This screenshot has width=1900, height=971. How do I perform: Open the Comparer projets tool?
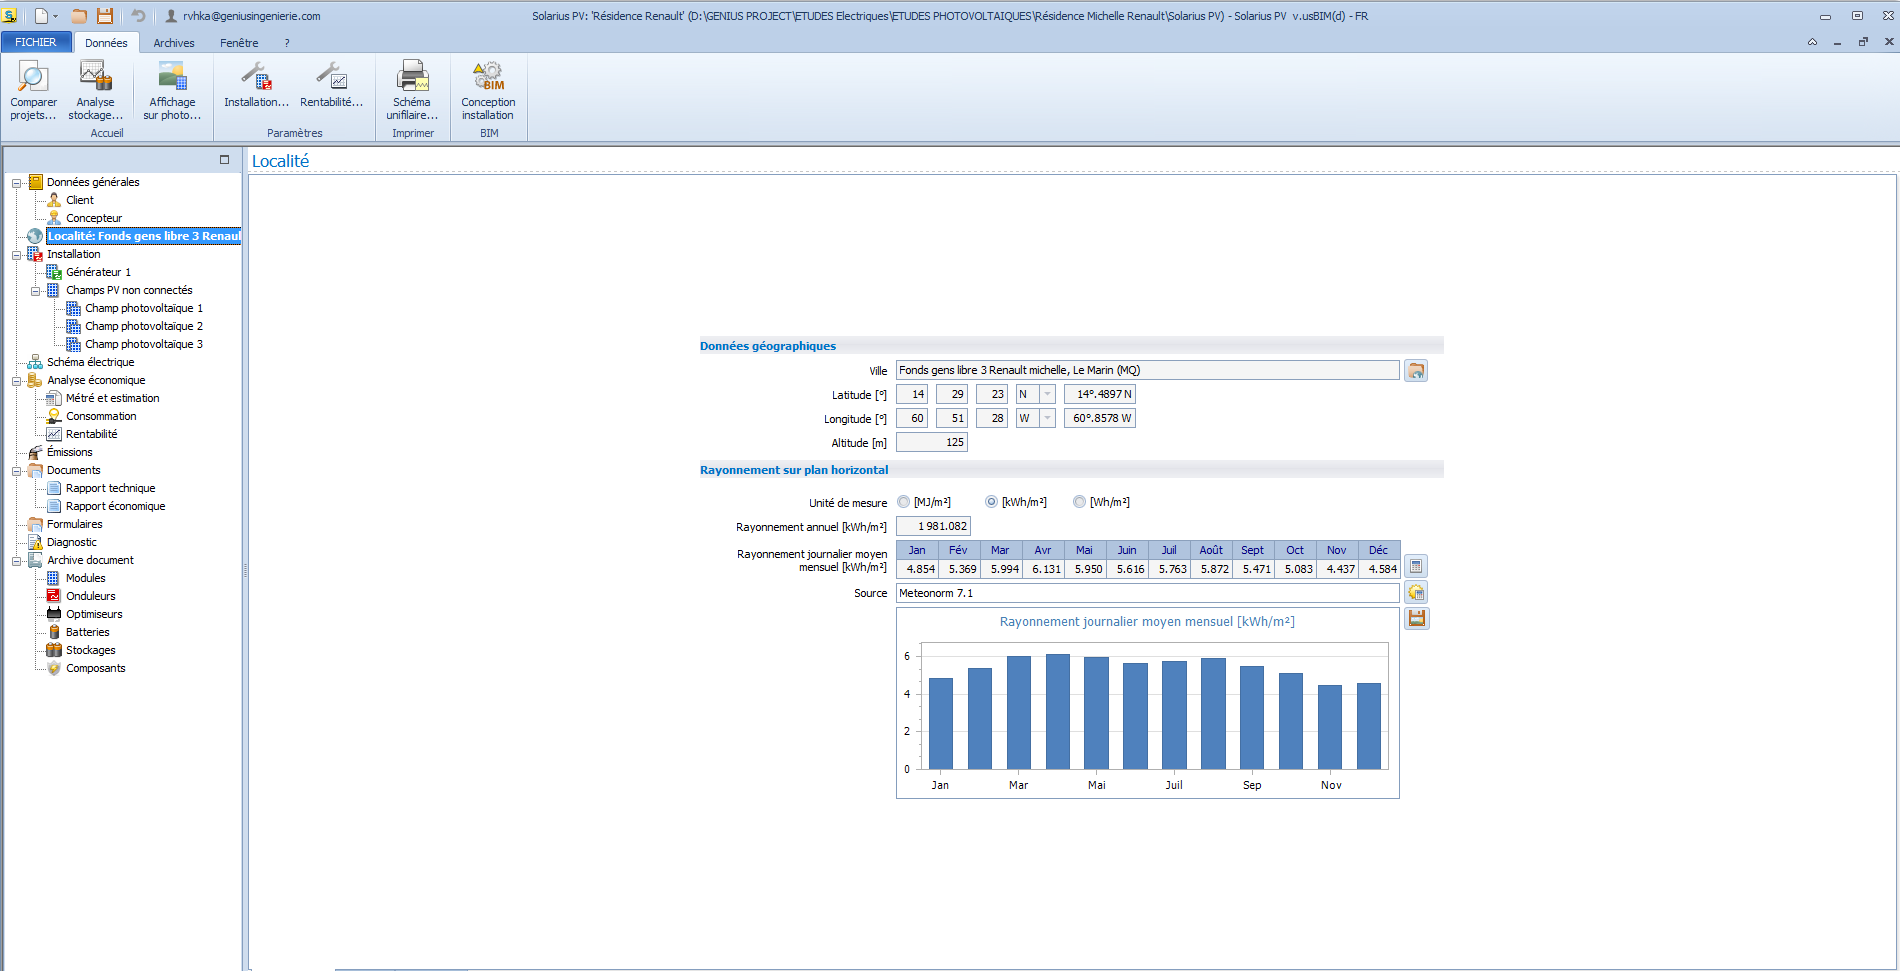pos(33,90)
